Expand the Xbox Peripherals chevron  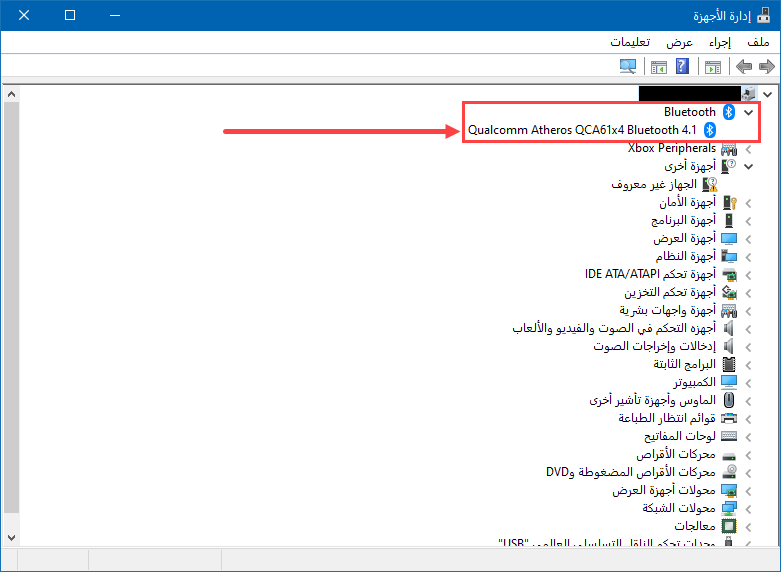748,148
